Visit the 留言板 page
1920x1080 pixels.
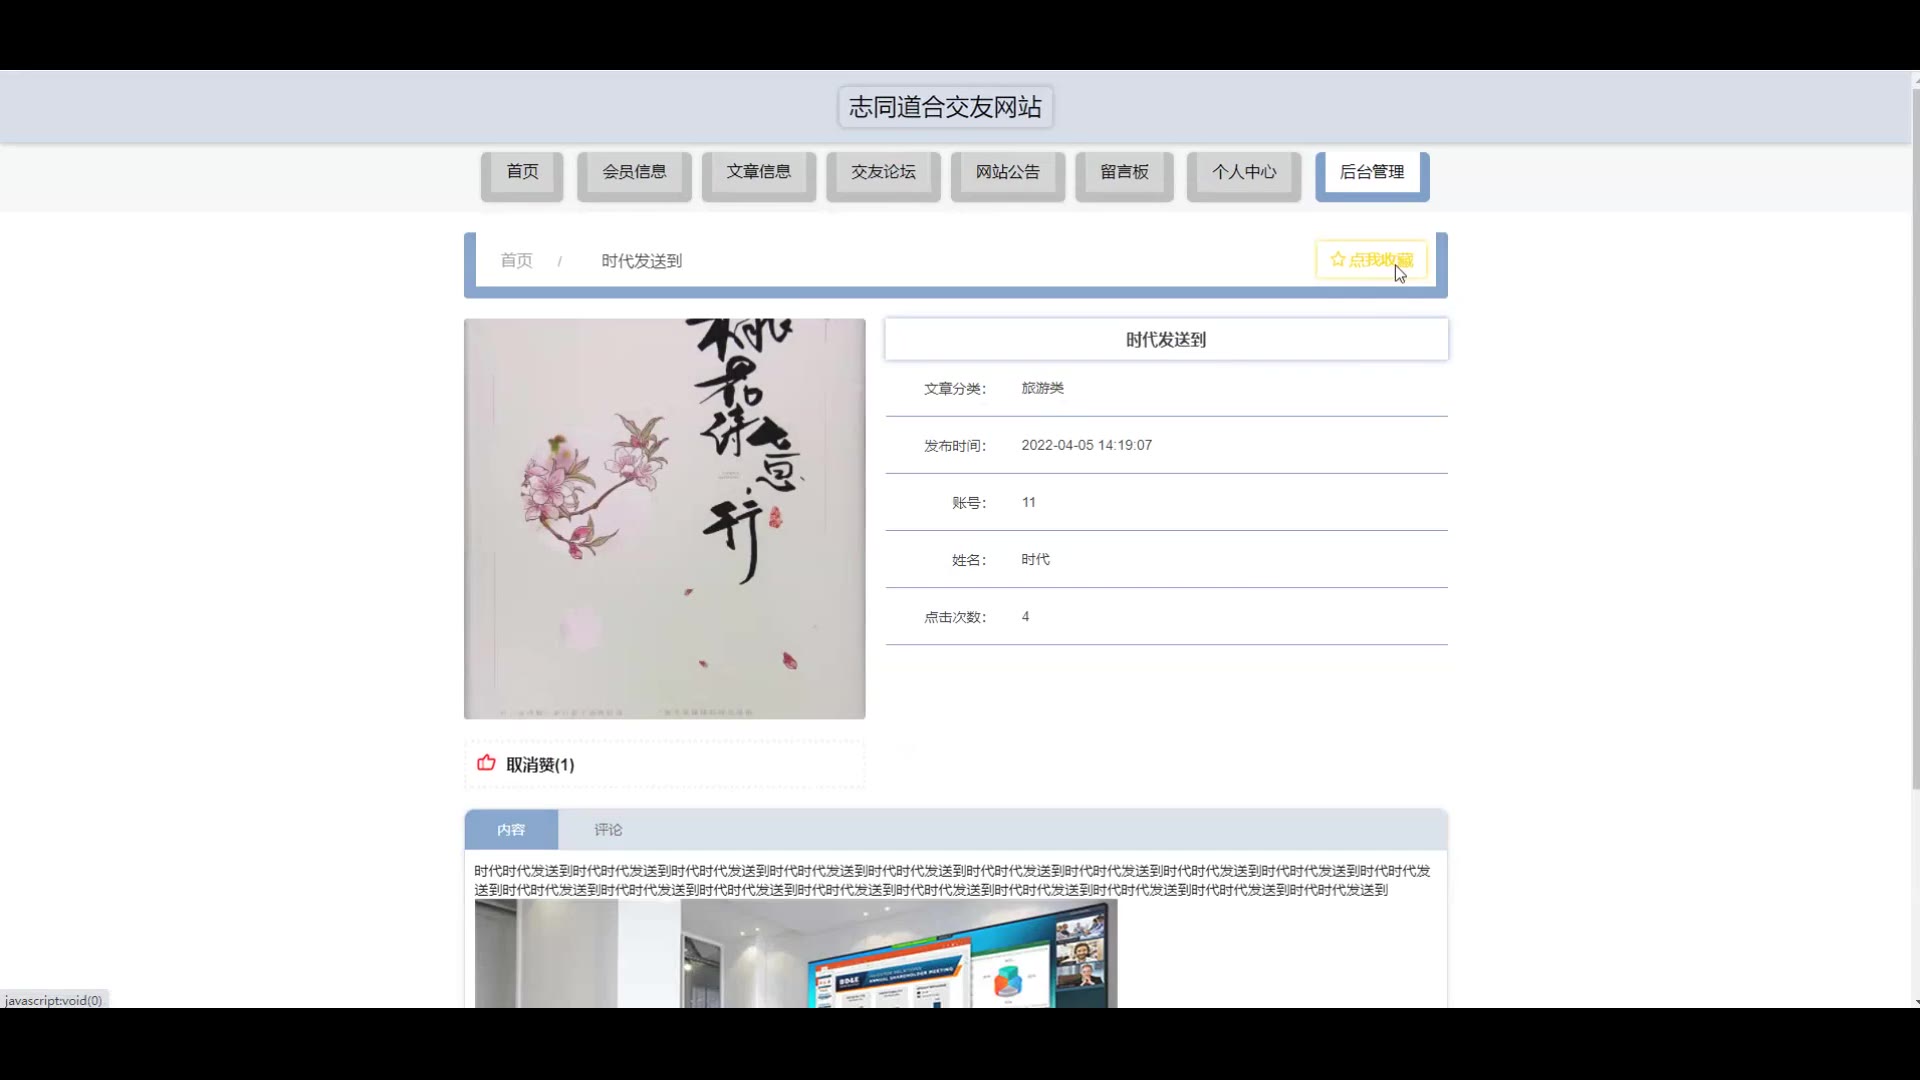(1124, 172)
